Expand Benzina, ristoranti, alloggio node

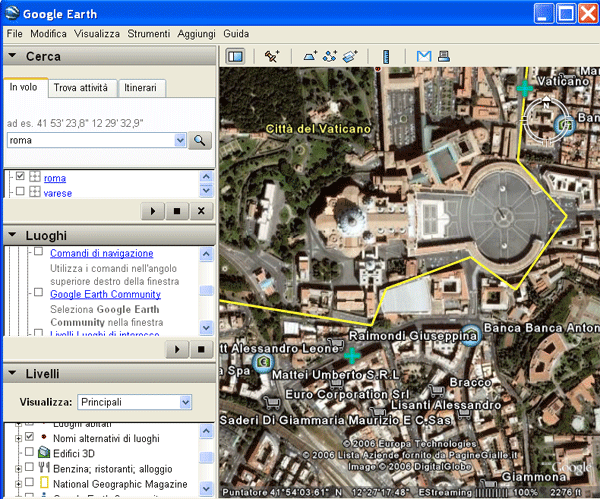pyautogui.click(x=18, y=469)
